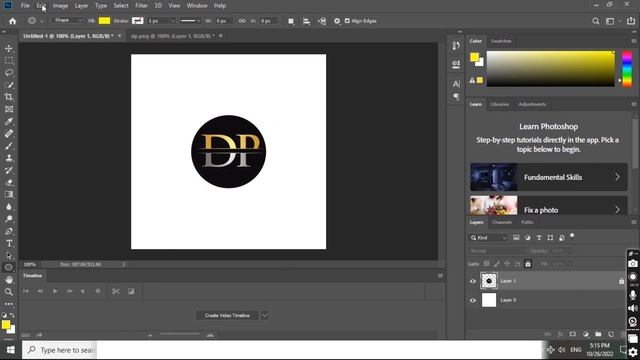Screen dimensions: 640x360
Task: Create a new group folder in Layers panel
Action: pyautogui.click(x=598, y=334)
